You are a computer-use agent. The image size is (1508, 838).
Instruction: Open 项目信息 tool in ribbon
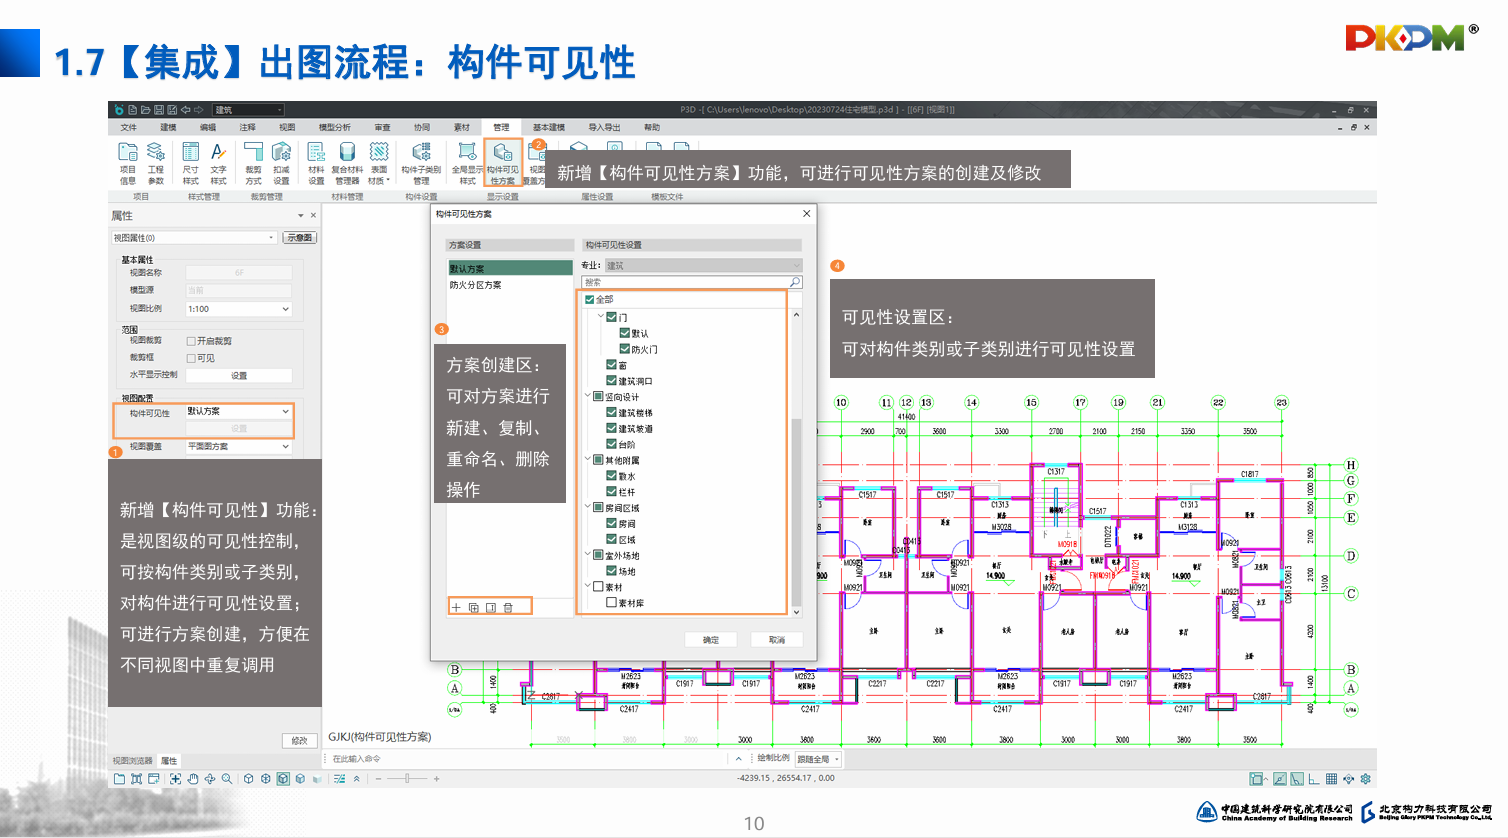pos(128,160)
